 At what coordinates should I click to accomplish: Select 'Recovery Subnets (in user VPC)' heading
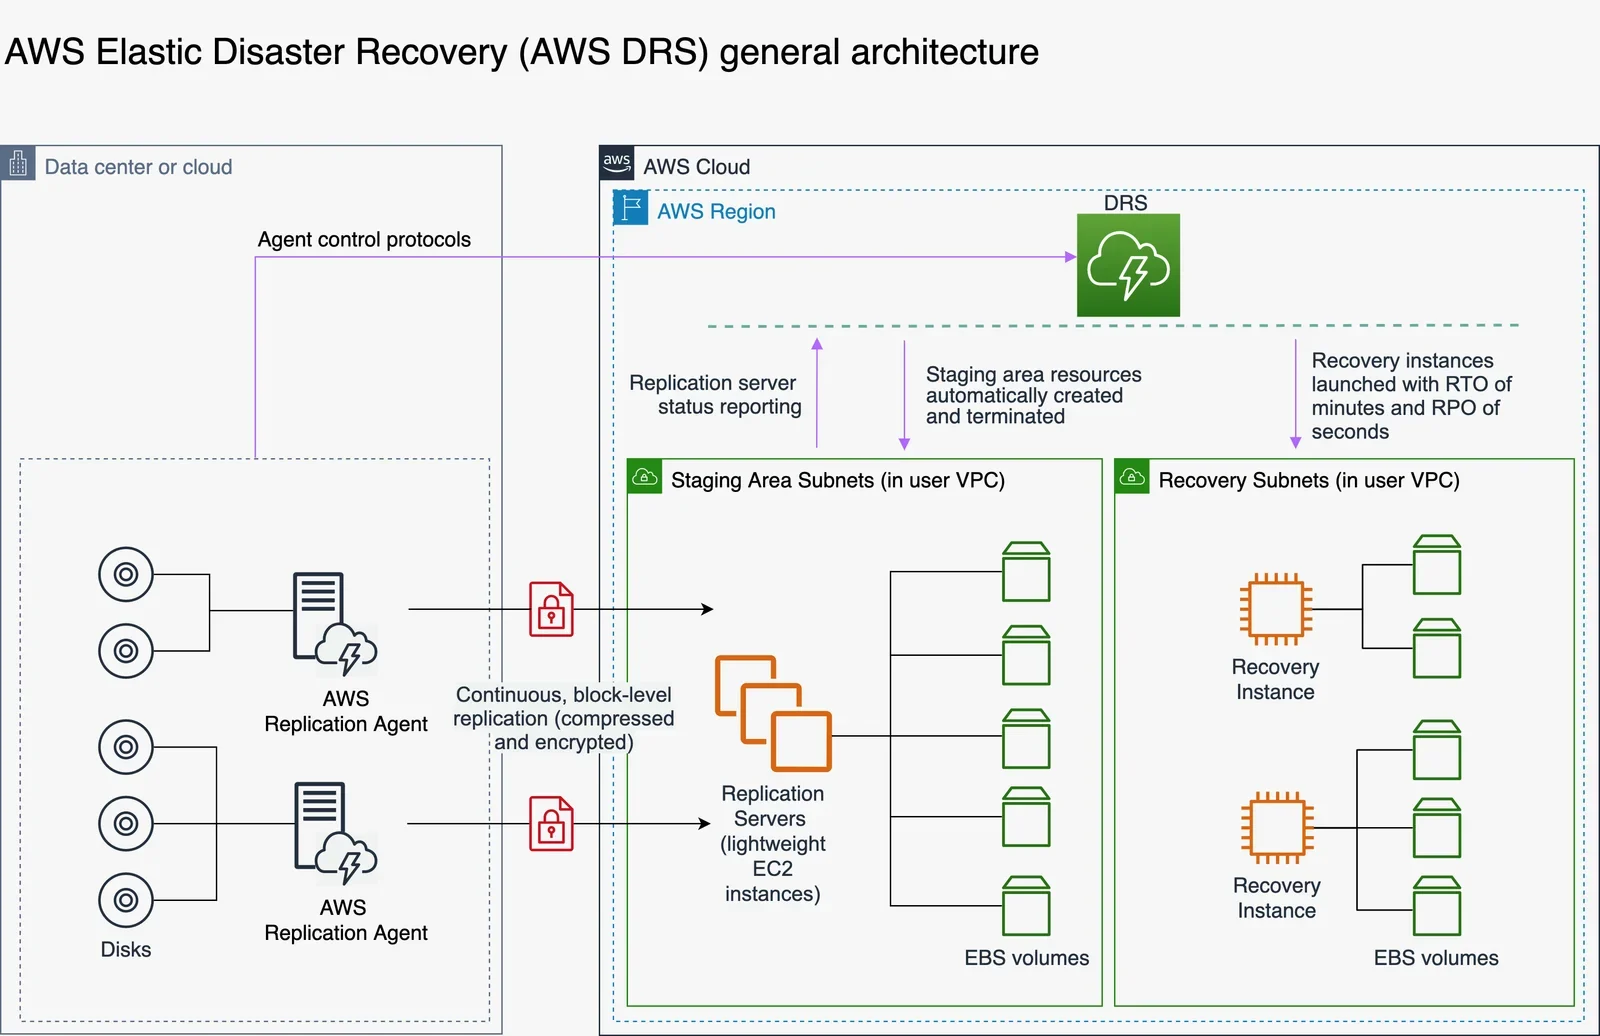click(x=1309, y=480)
